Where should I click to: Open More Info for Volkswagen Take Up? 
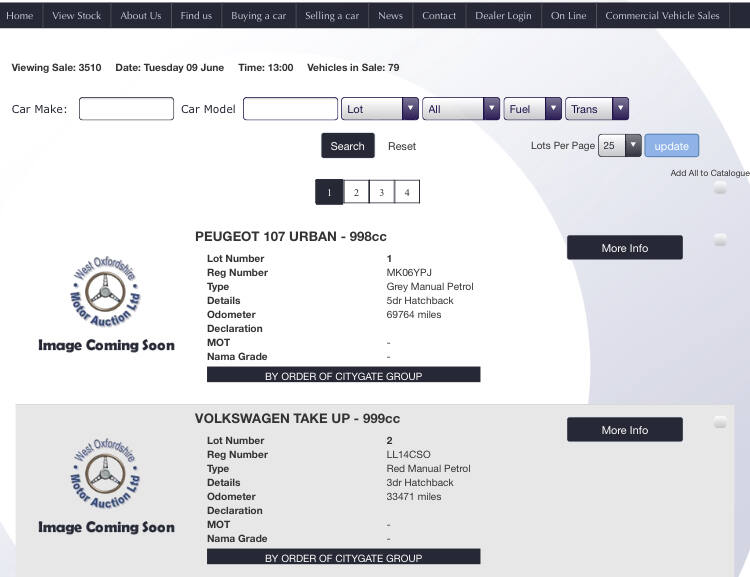click(x=625, y=429)
